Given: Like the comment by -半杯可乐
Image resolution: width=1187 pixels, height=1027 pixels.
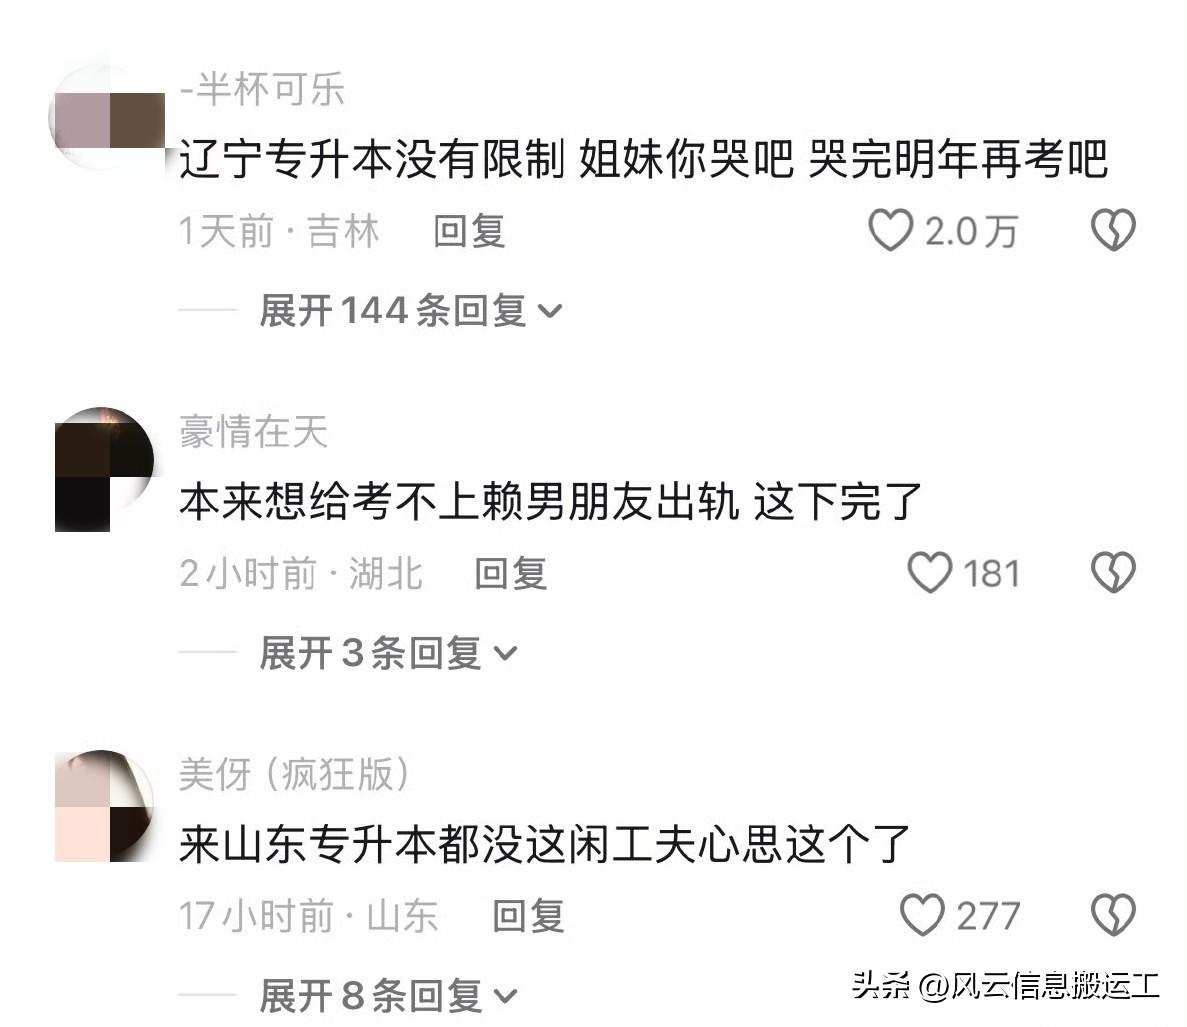Looking at the screenshot, I should [890, 231].
